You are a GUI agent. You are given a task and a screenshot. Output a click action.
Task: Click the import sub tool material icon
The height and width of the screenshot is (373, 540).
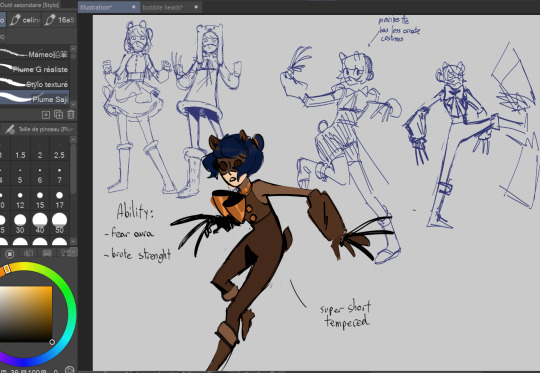coord(46,115)
